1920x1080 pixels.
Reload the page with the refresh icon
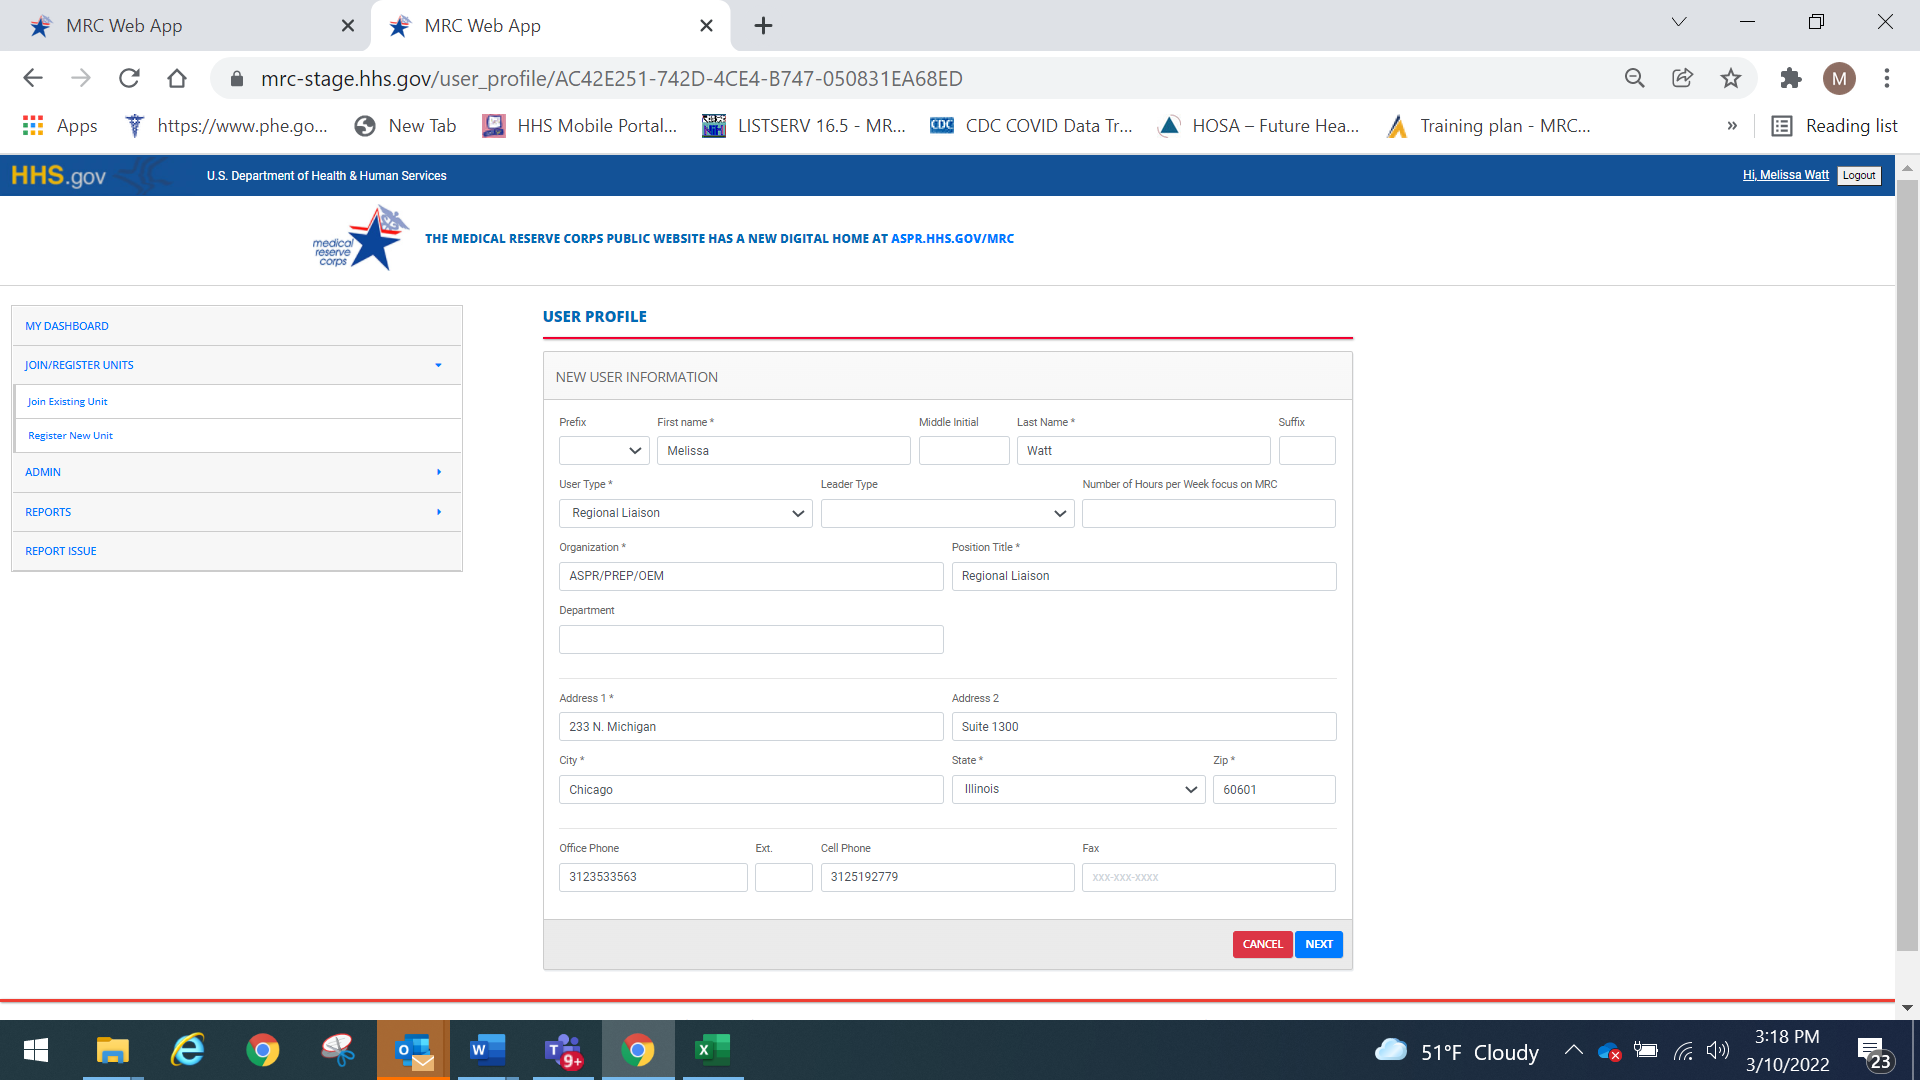point(129,78)
